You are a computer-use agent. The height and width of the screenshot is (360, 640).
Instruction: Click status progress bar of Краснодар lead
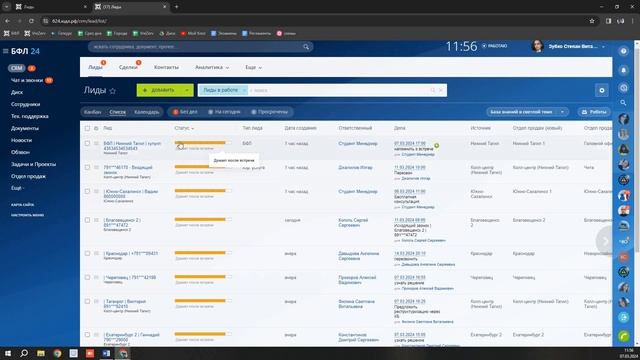[203, 253]
